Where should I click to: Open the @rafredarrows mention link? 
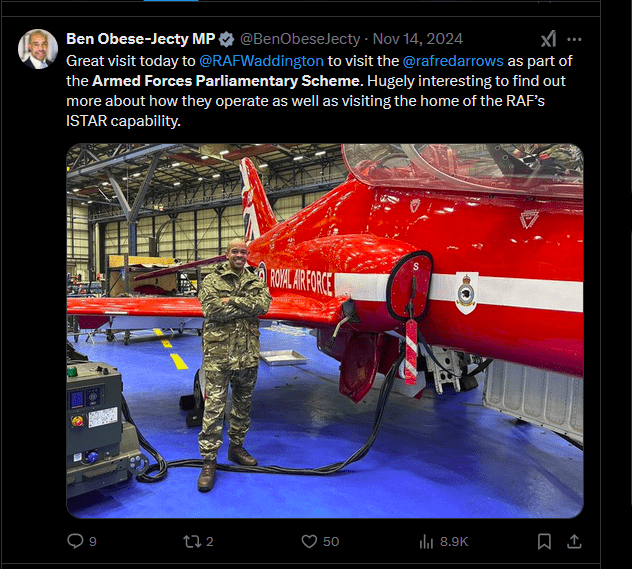coord(453,61)
